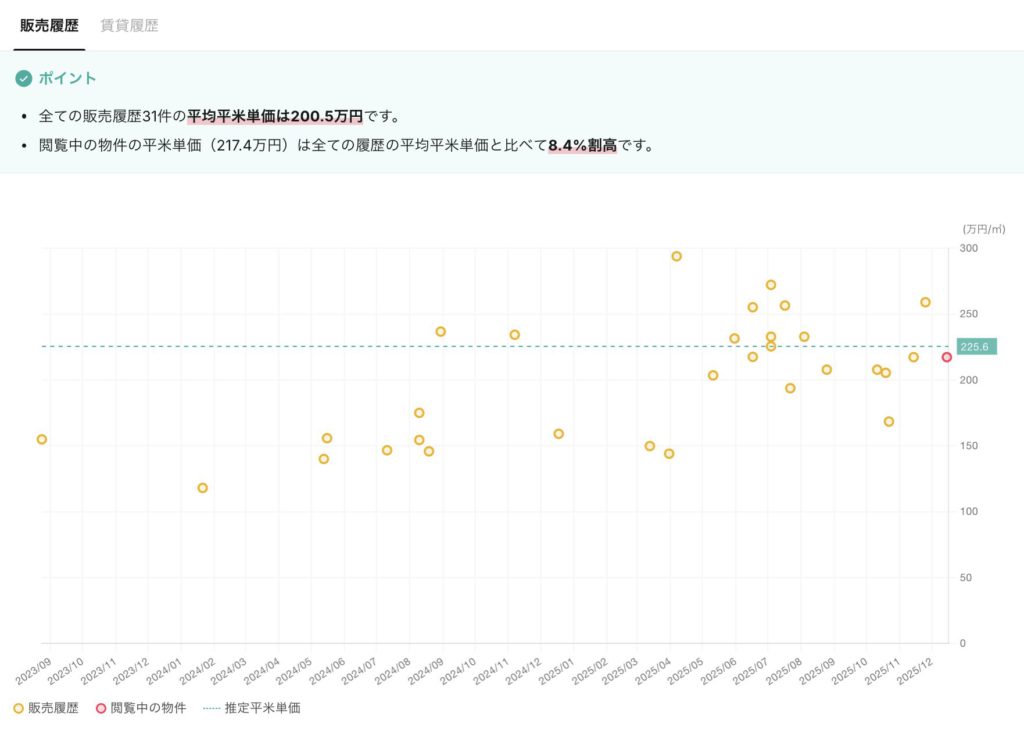Click the leftmost data point at 2023/09
Screen dimensions: 1024x745
click(x=42, y=439)
